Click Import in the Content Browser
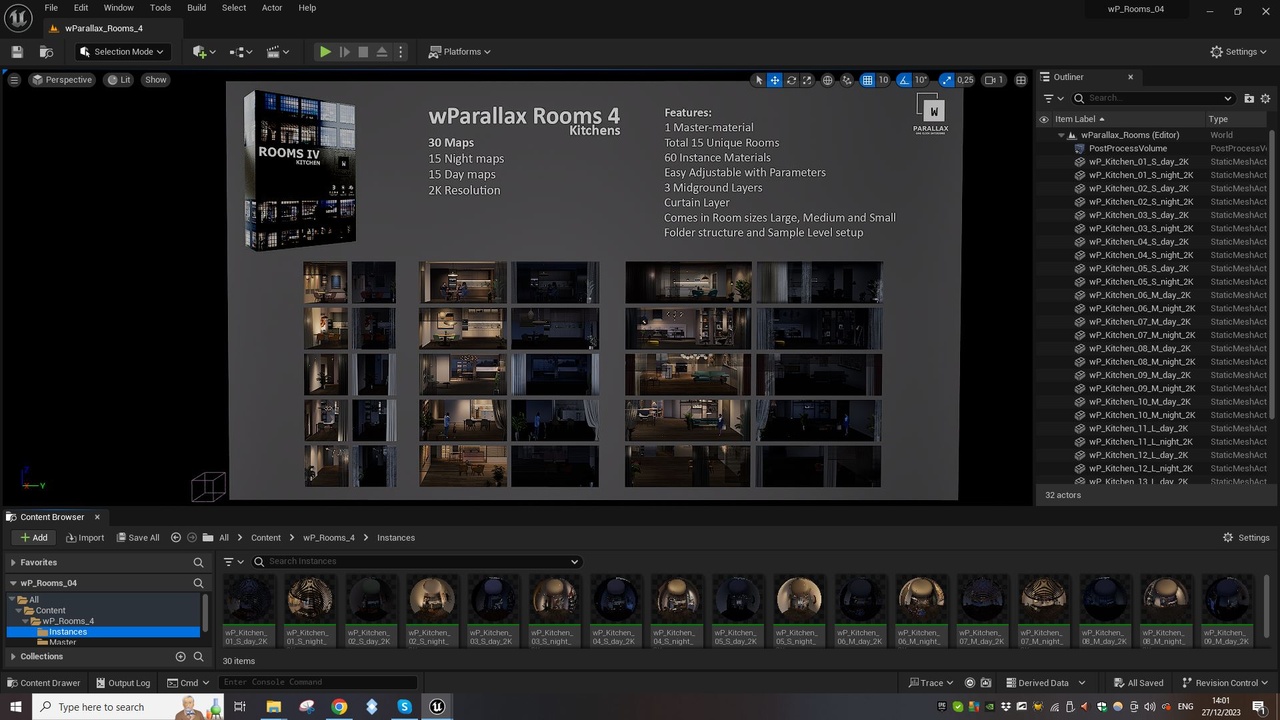 tap(85, 538)
